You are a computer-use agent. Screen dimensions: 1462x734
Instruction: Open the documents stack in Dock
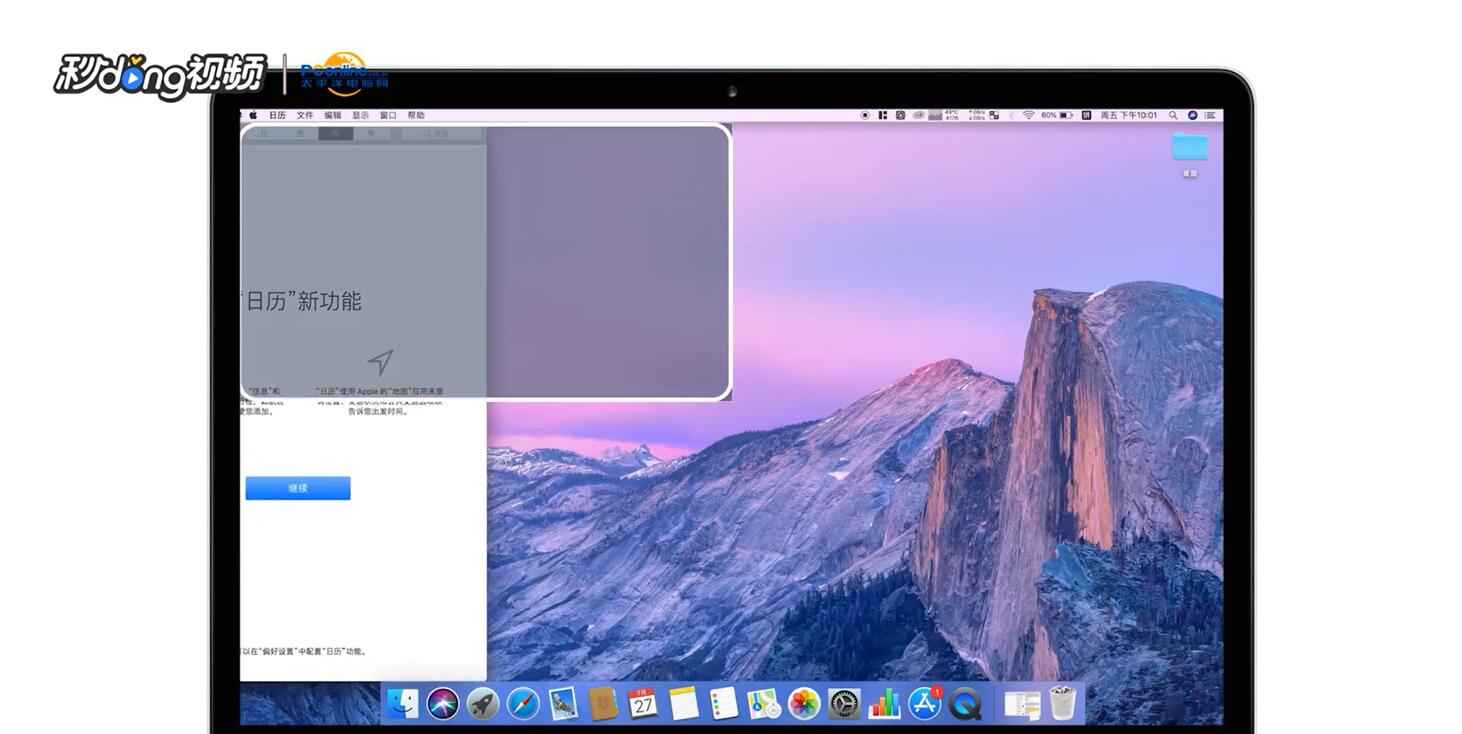(1022, 704)
